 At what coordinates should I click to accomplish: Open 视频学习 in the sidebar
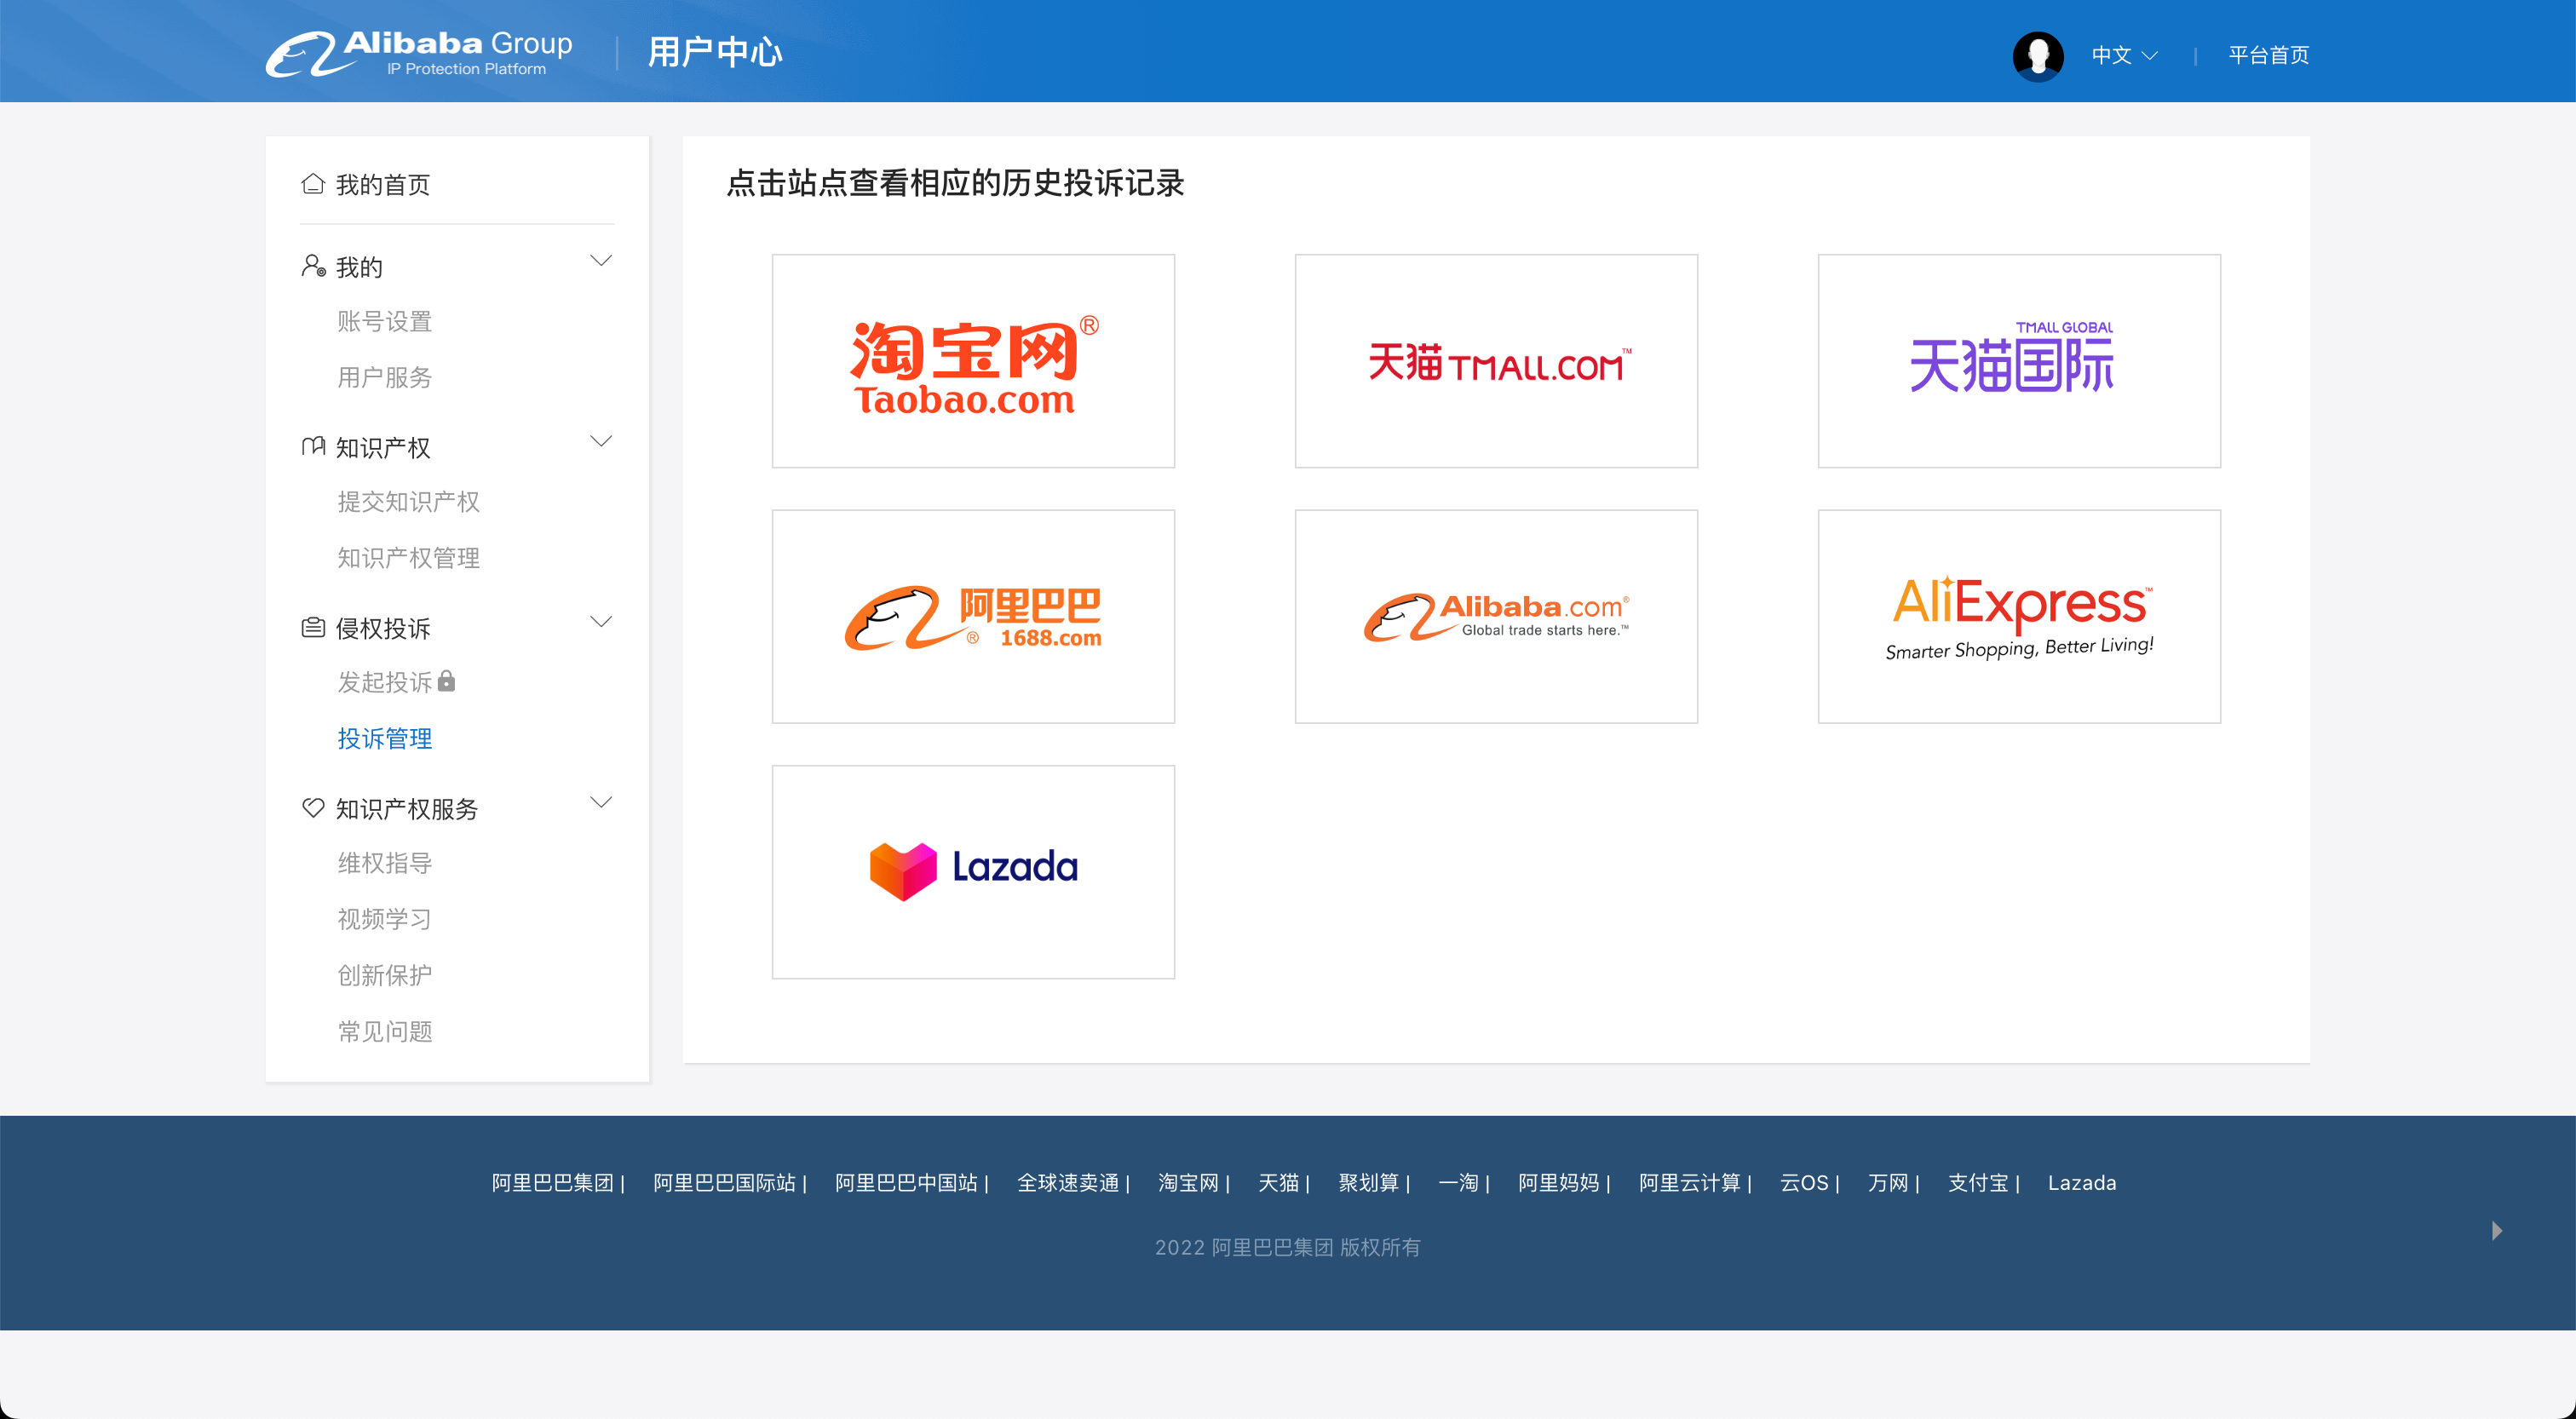point(385,918)
